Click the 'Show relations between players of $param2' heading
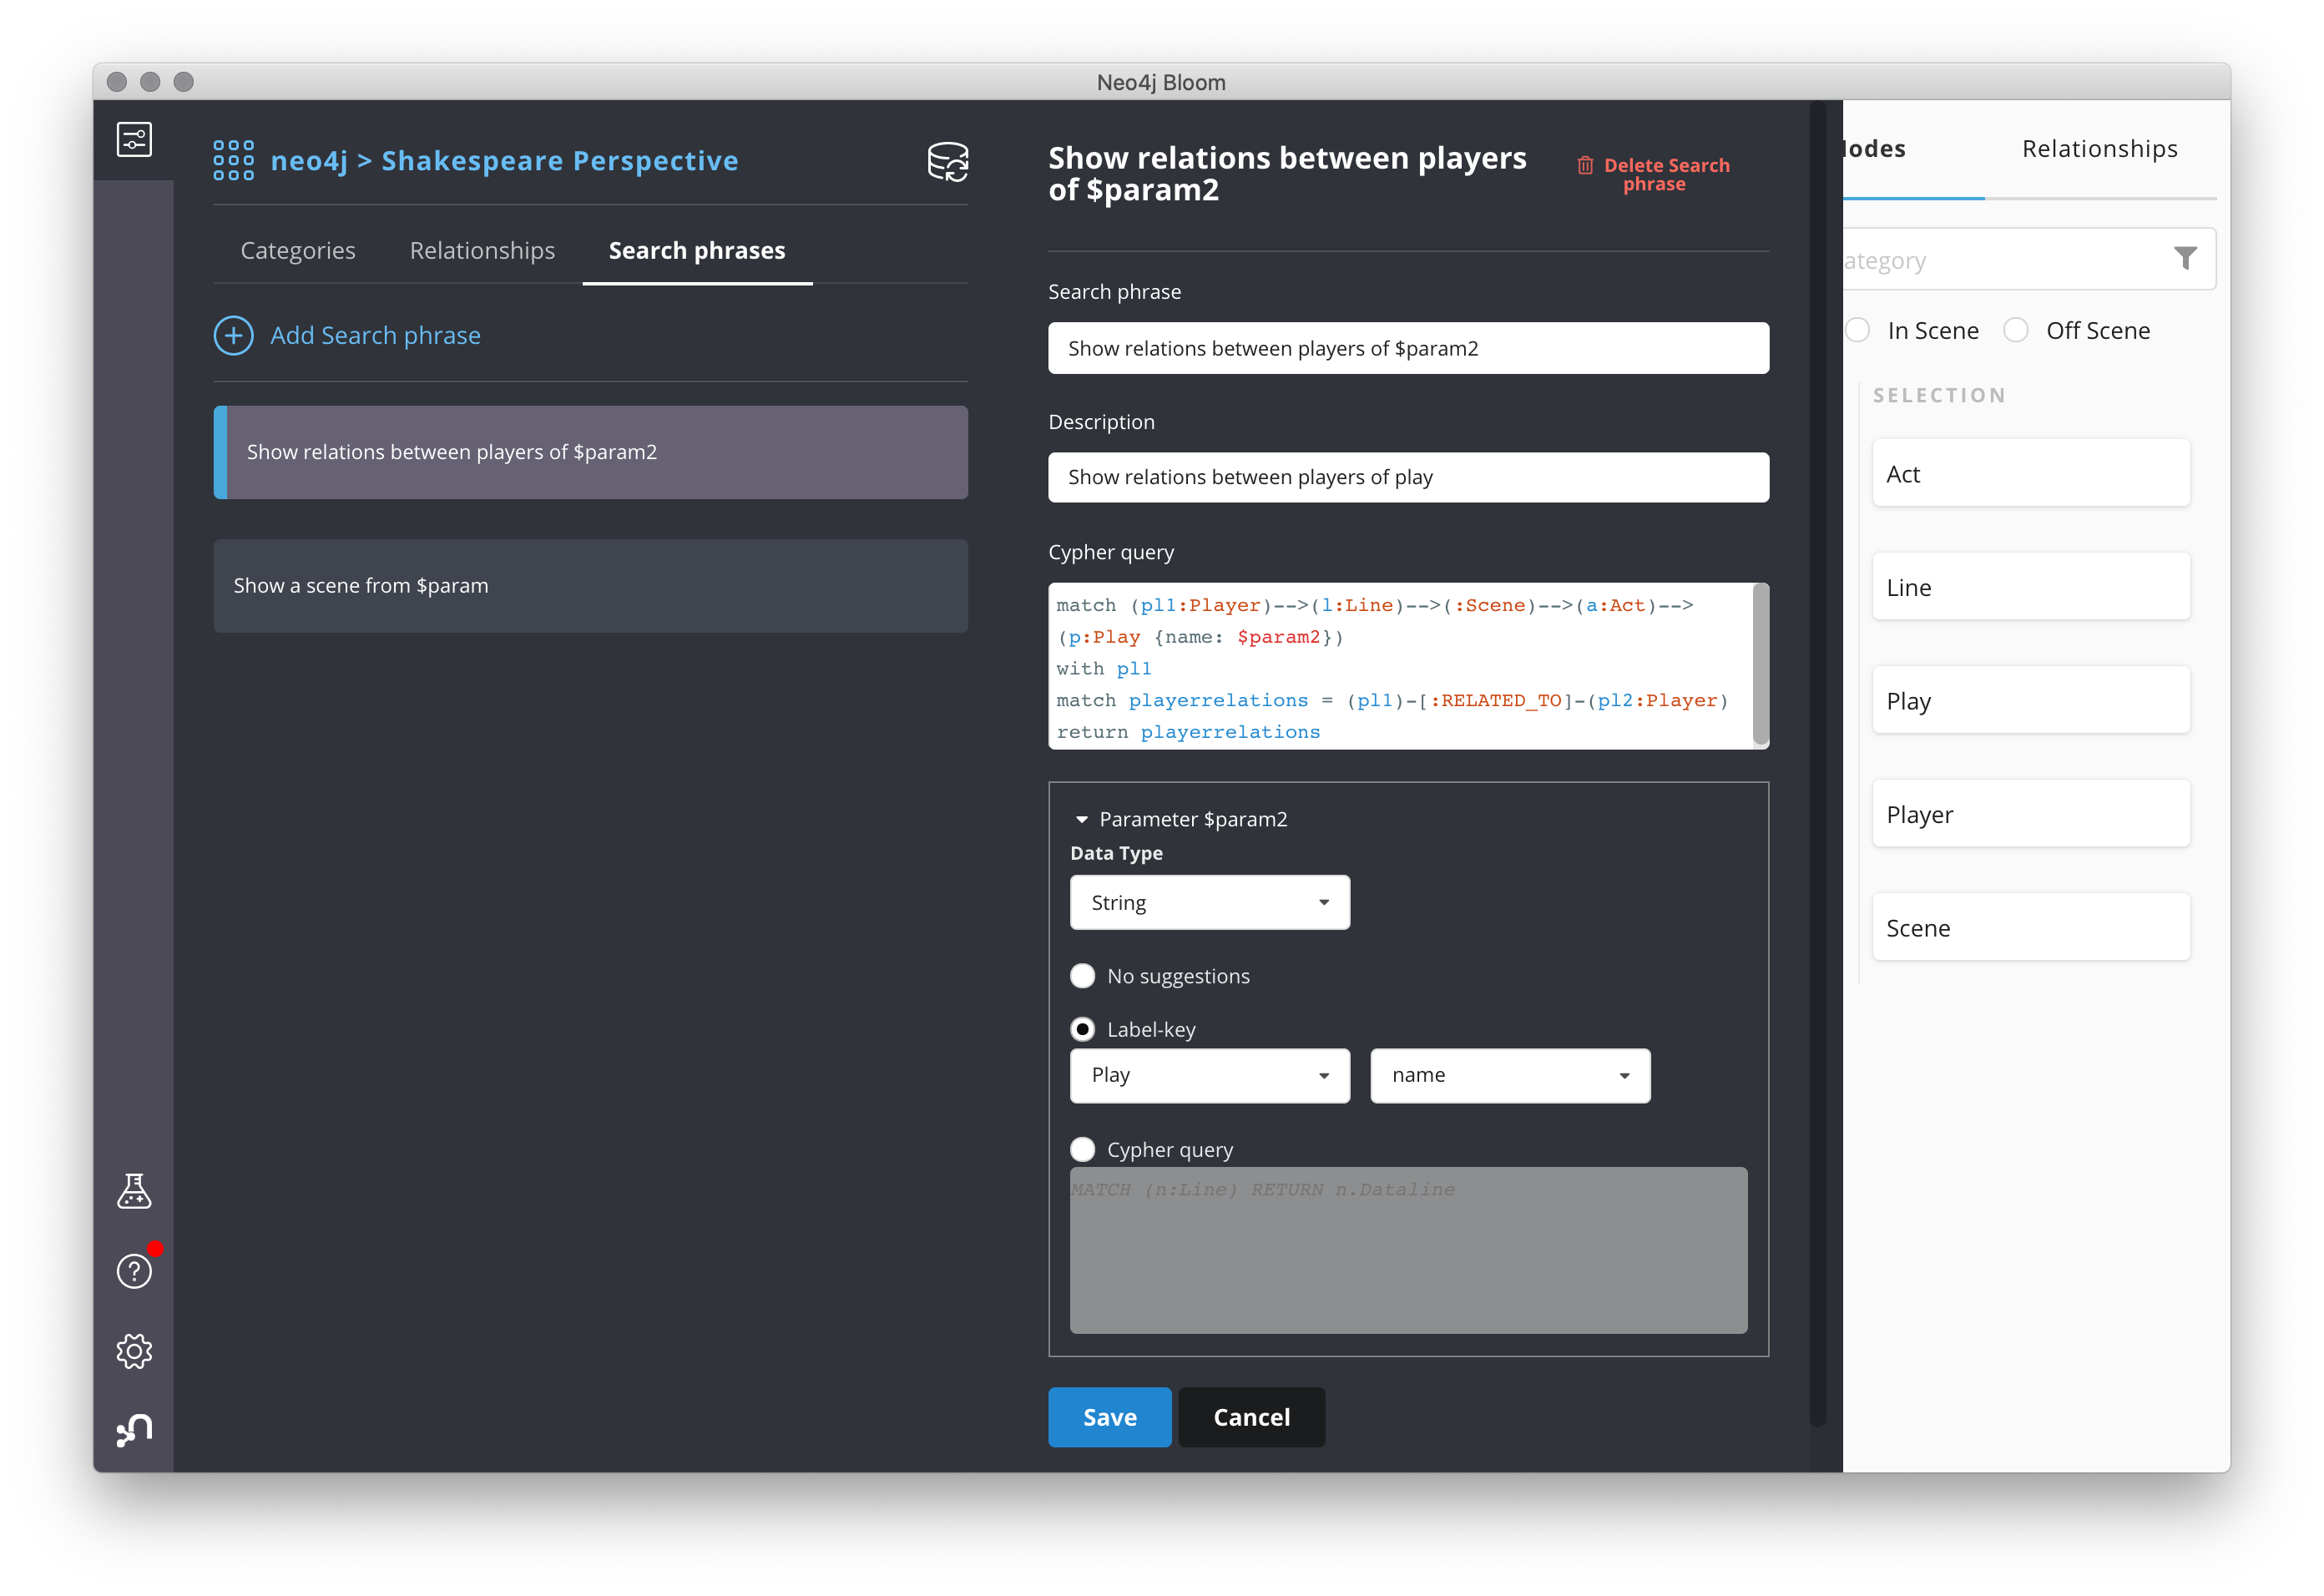This screenshot has height=1596, width=2324. (x=1287, y=173)
